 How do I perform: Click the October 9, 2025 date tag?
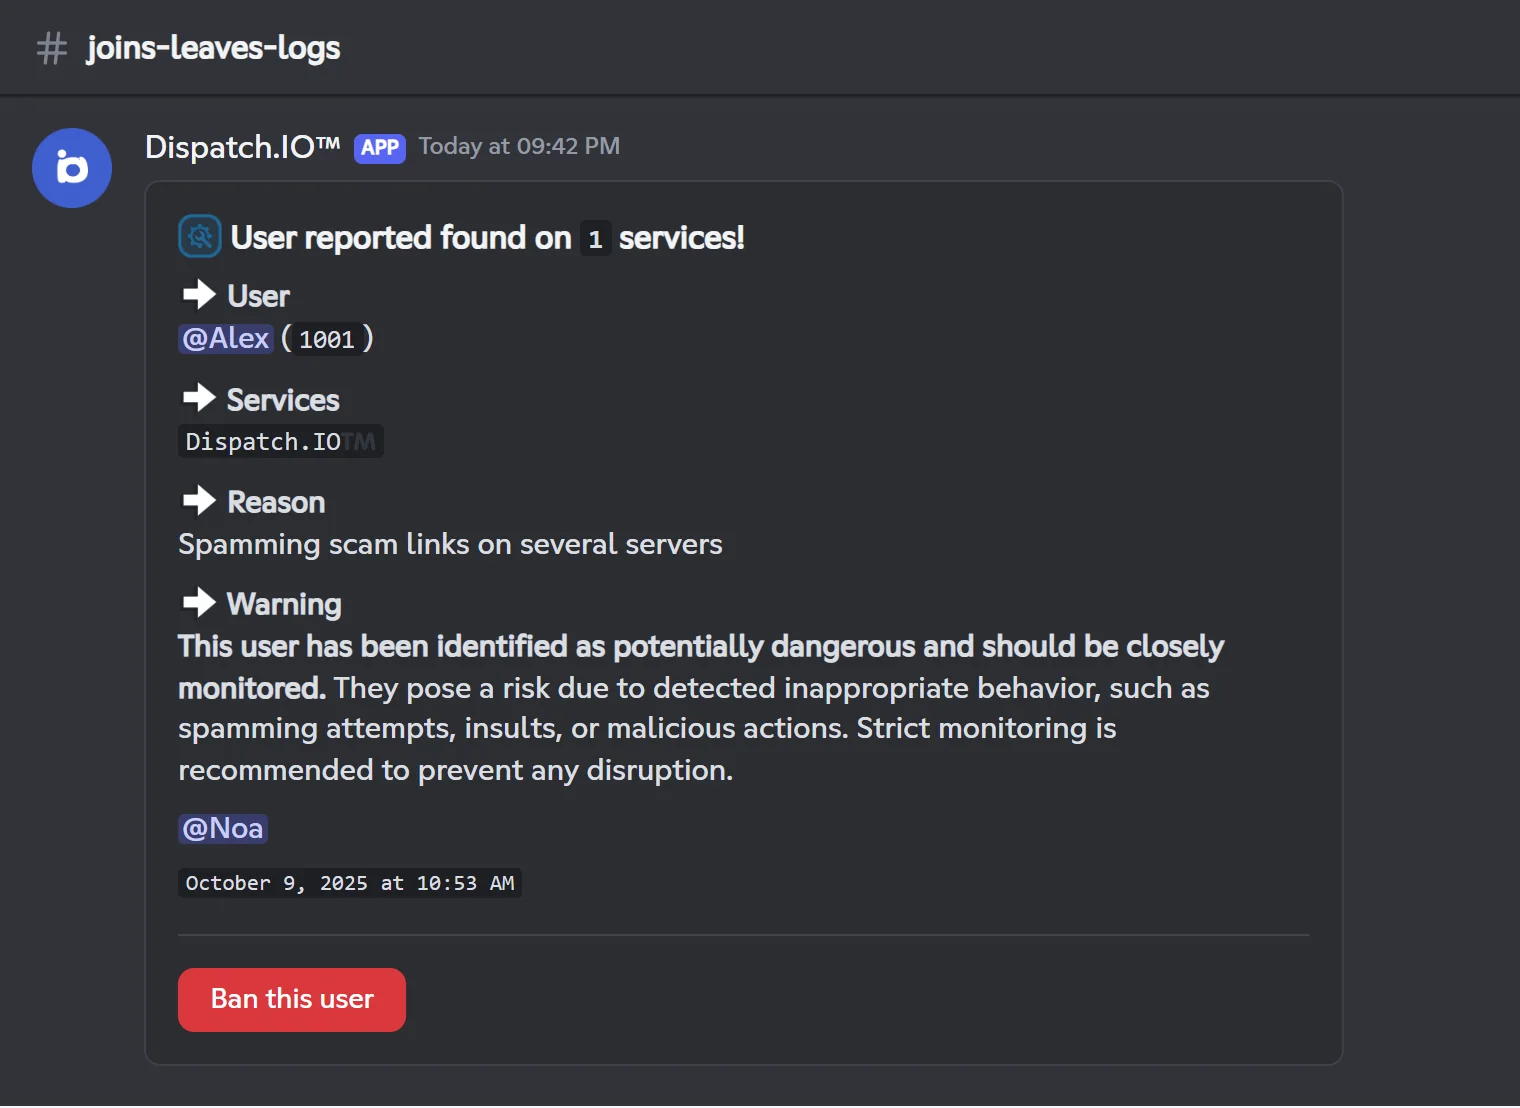(x=350, y=883)
